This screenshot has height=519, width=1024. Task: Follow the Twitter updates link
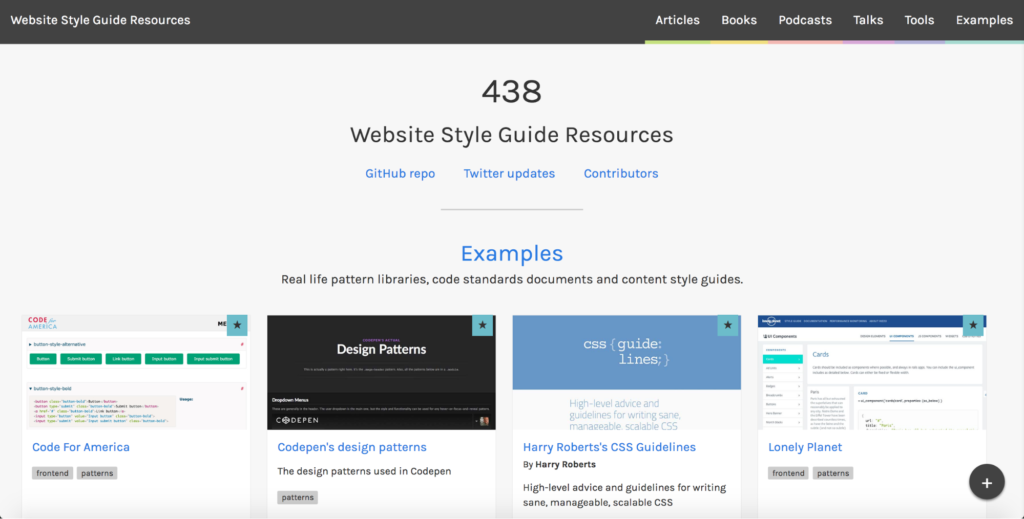click(x=509, y=173)
